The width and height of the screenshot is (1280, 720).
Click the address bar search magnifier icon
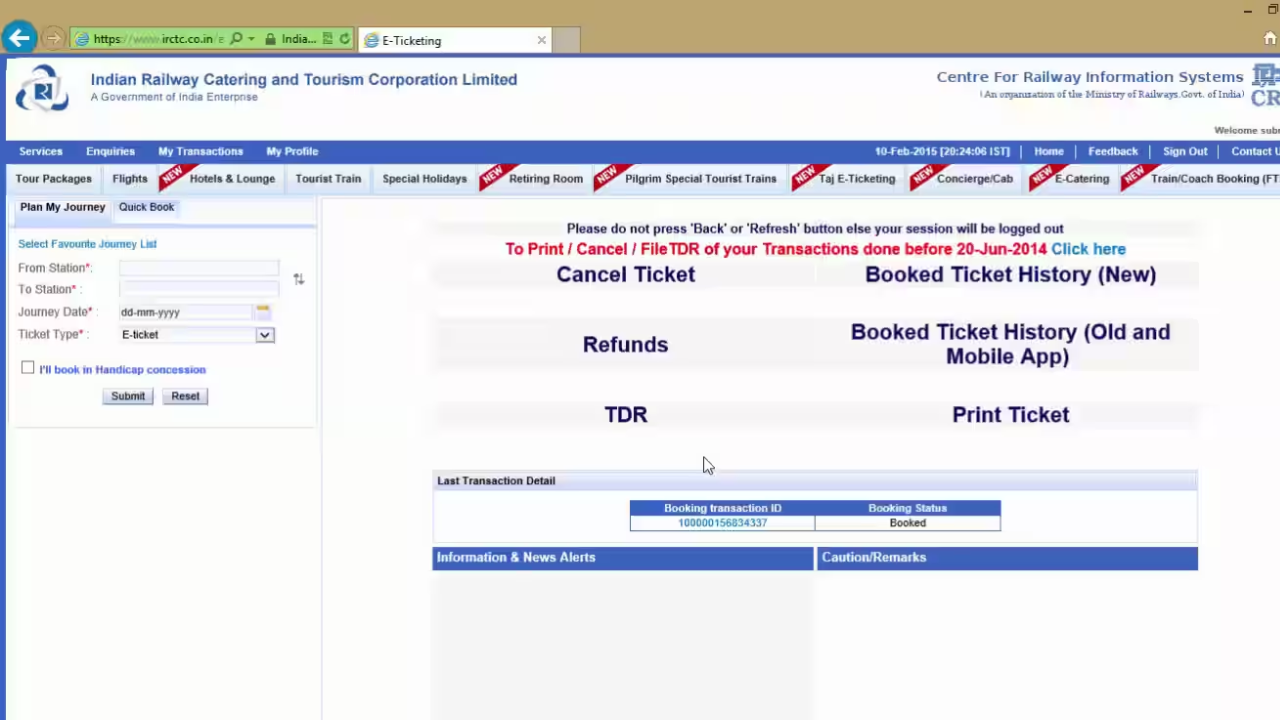tap(236, 39)
